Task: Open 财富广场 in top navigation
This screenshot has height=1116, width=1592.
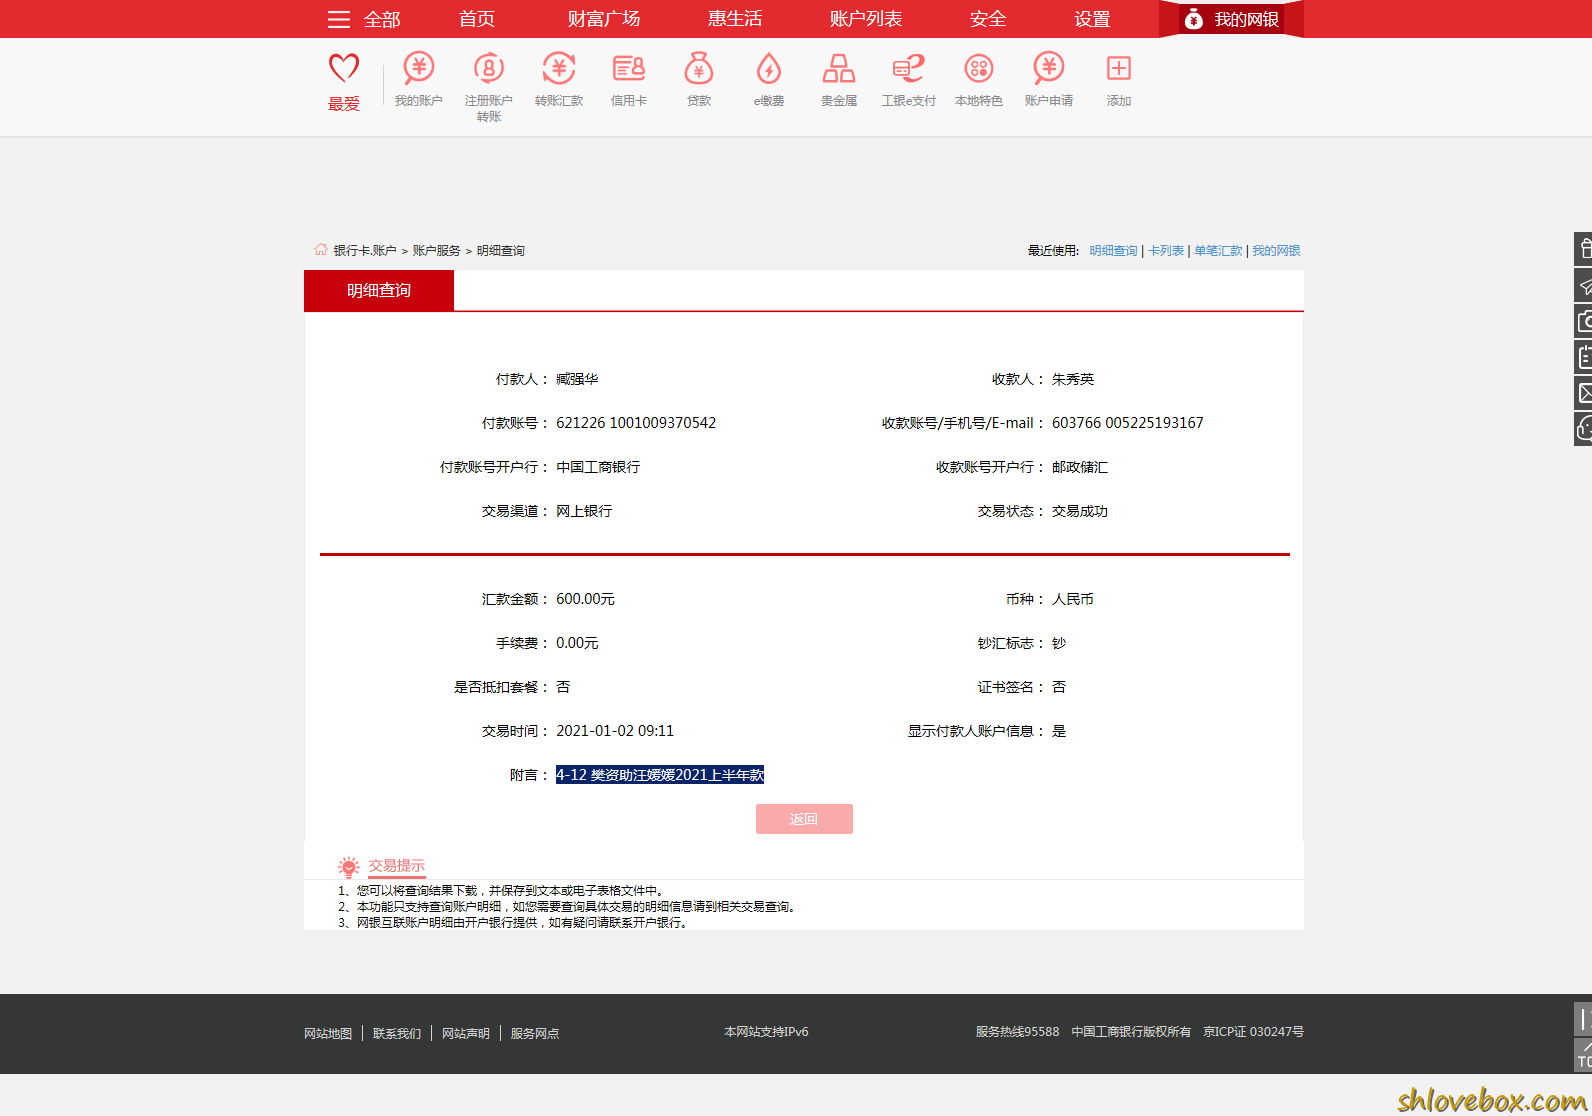Action: point(604,19)
